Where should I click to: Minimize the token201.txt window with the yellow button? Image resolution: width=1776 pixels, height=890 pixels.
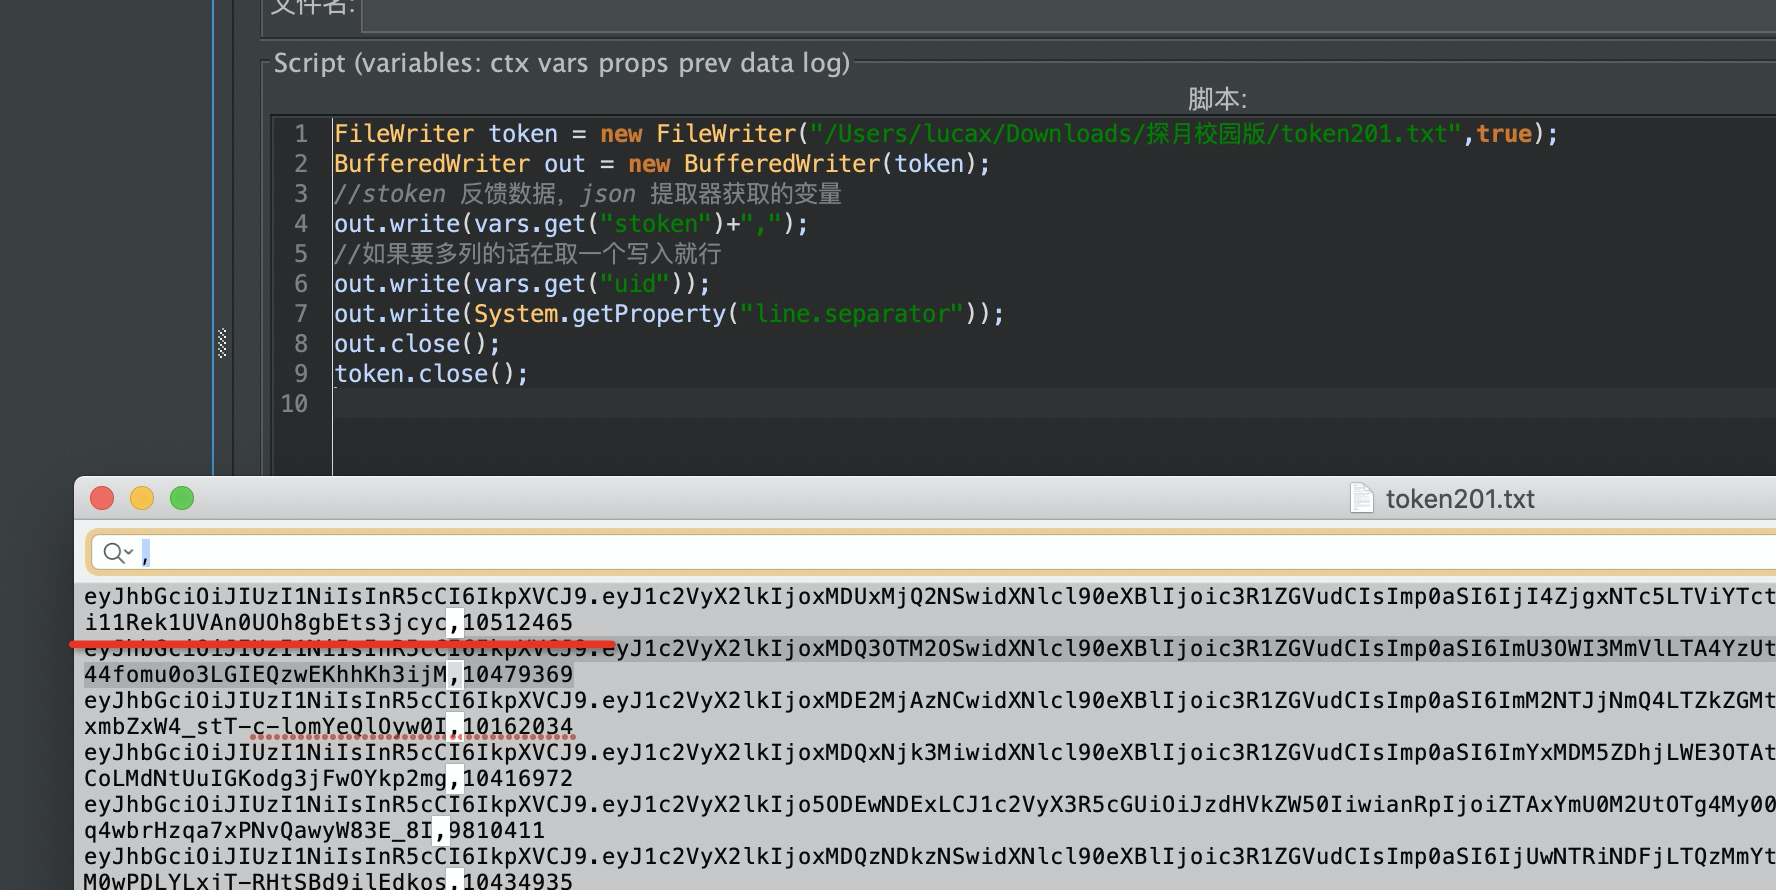click(x=142, y=498)
